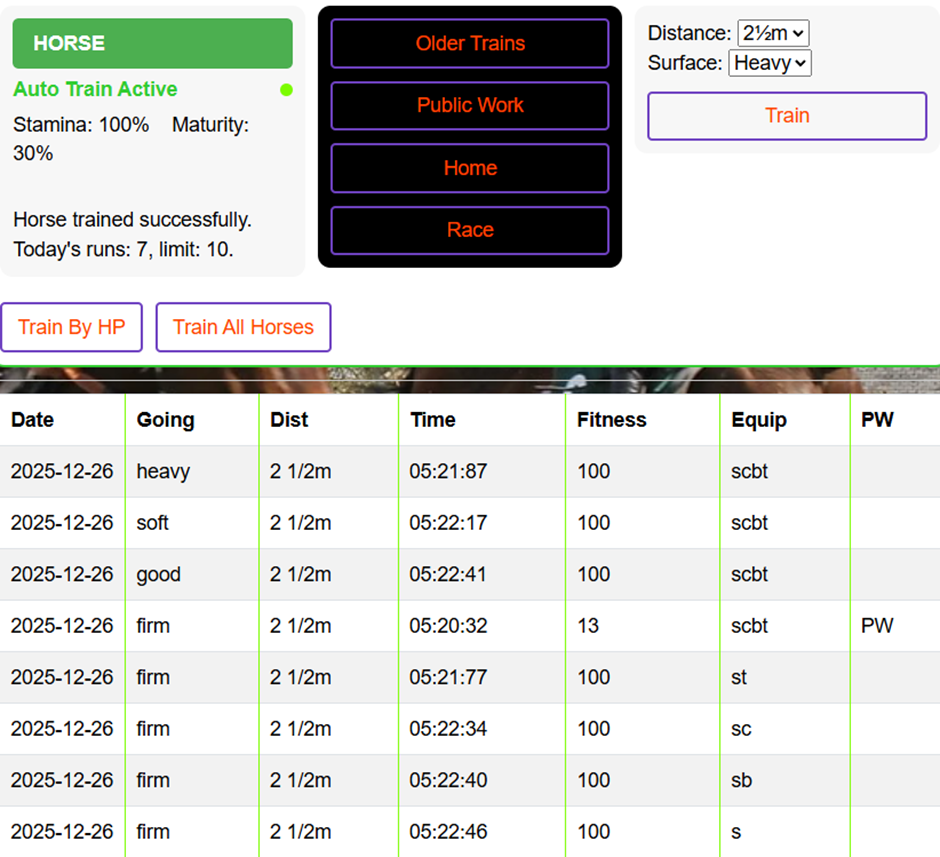The image size is (940, 857).
Task: Navigate to Home
Action: pyautogui.click(x=470, y=168)
